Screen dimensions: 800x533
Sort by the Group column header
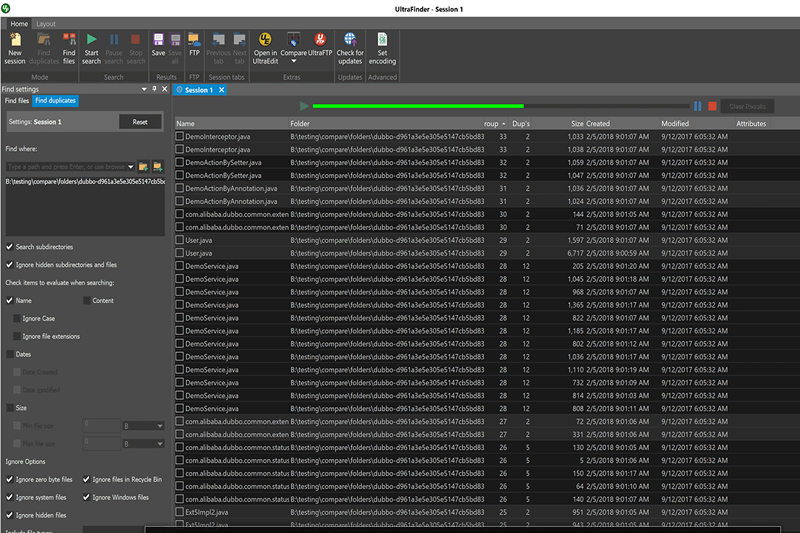tap(494, 123)
